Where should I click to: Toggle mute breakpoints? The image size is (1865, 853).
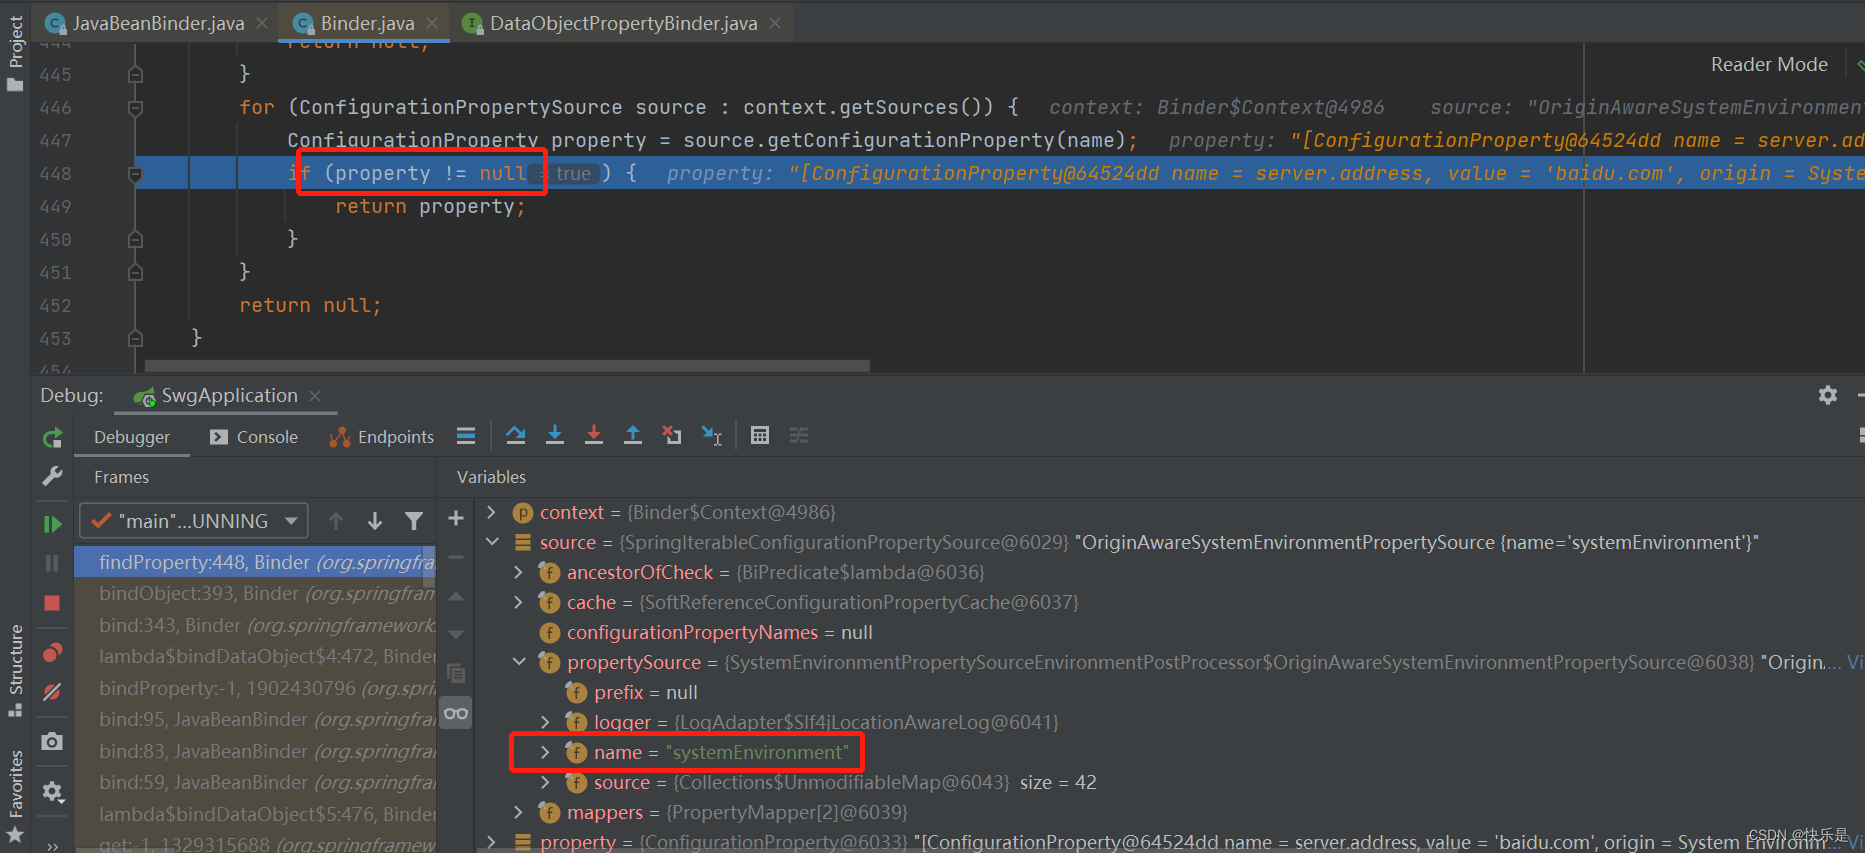[53, 692]
